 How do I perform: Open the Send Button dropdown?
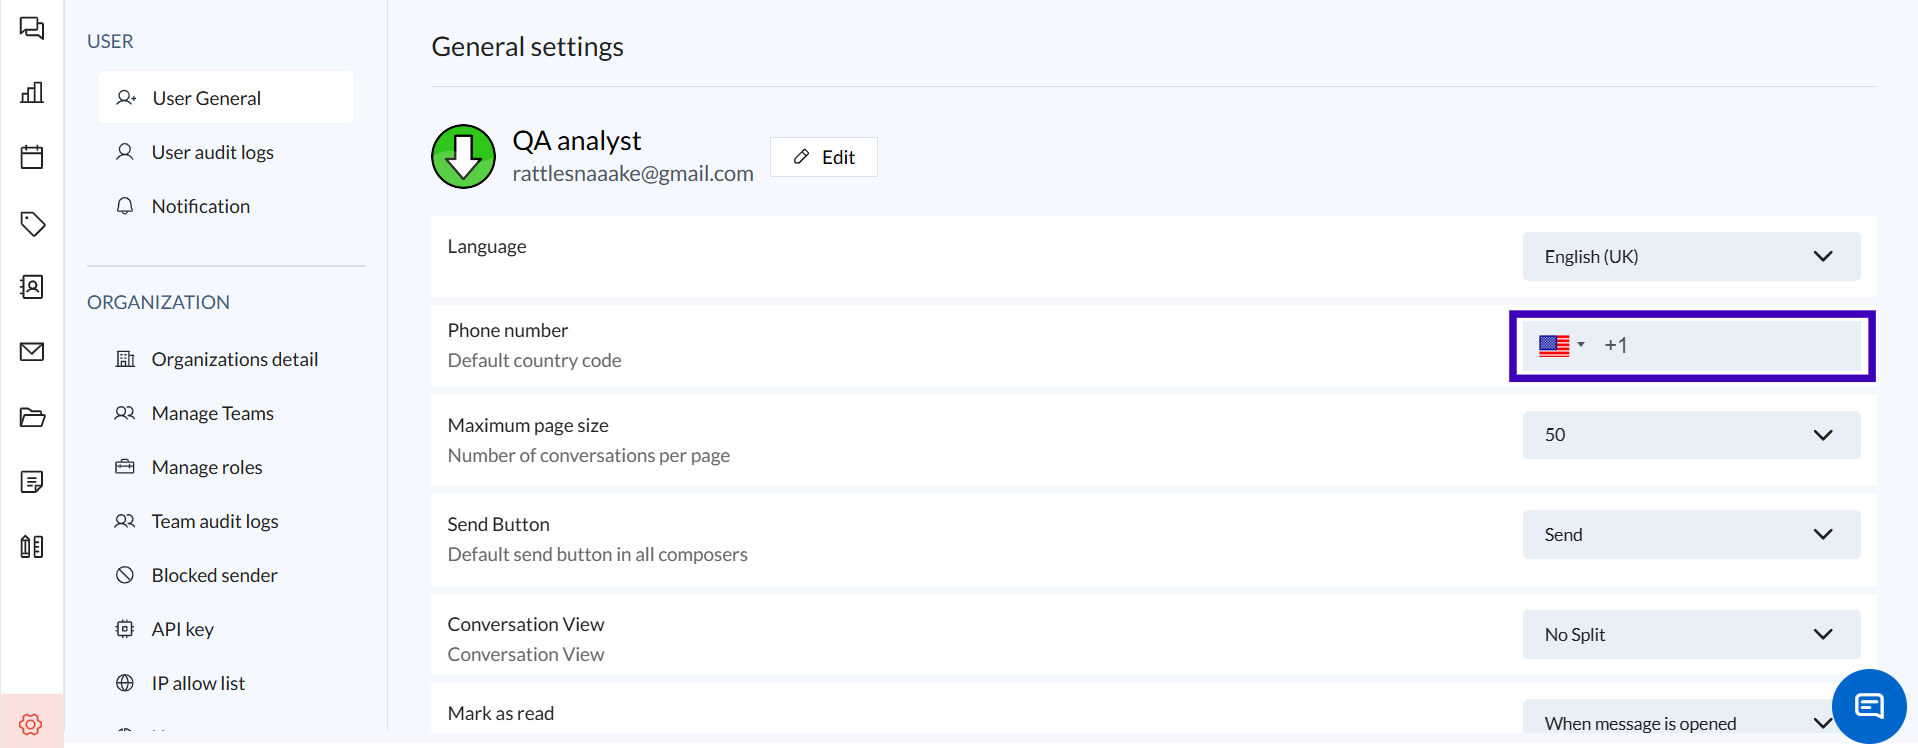click(1691, 535)
